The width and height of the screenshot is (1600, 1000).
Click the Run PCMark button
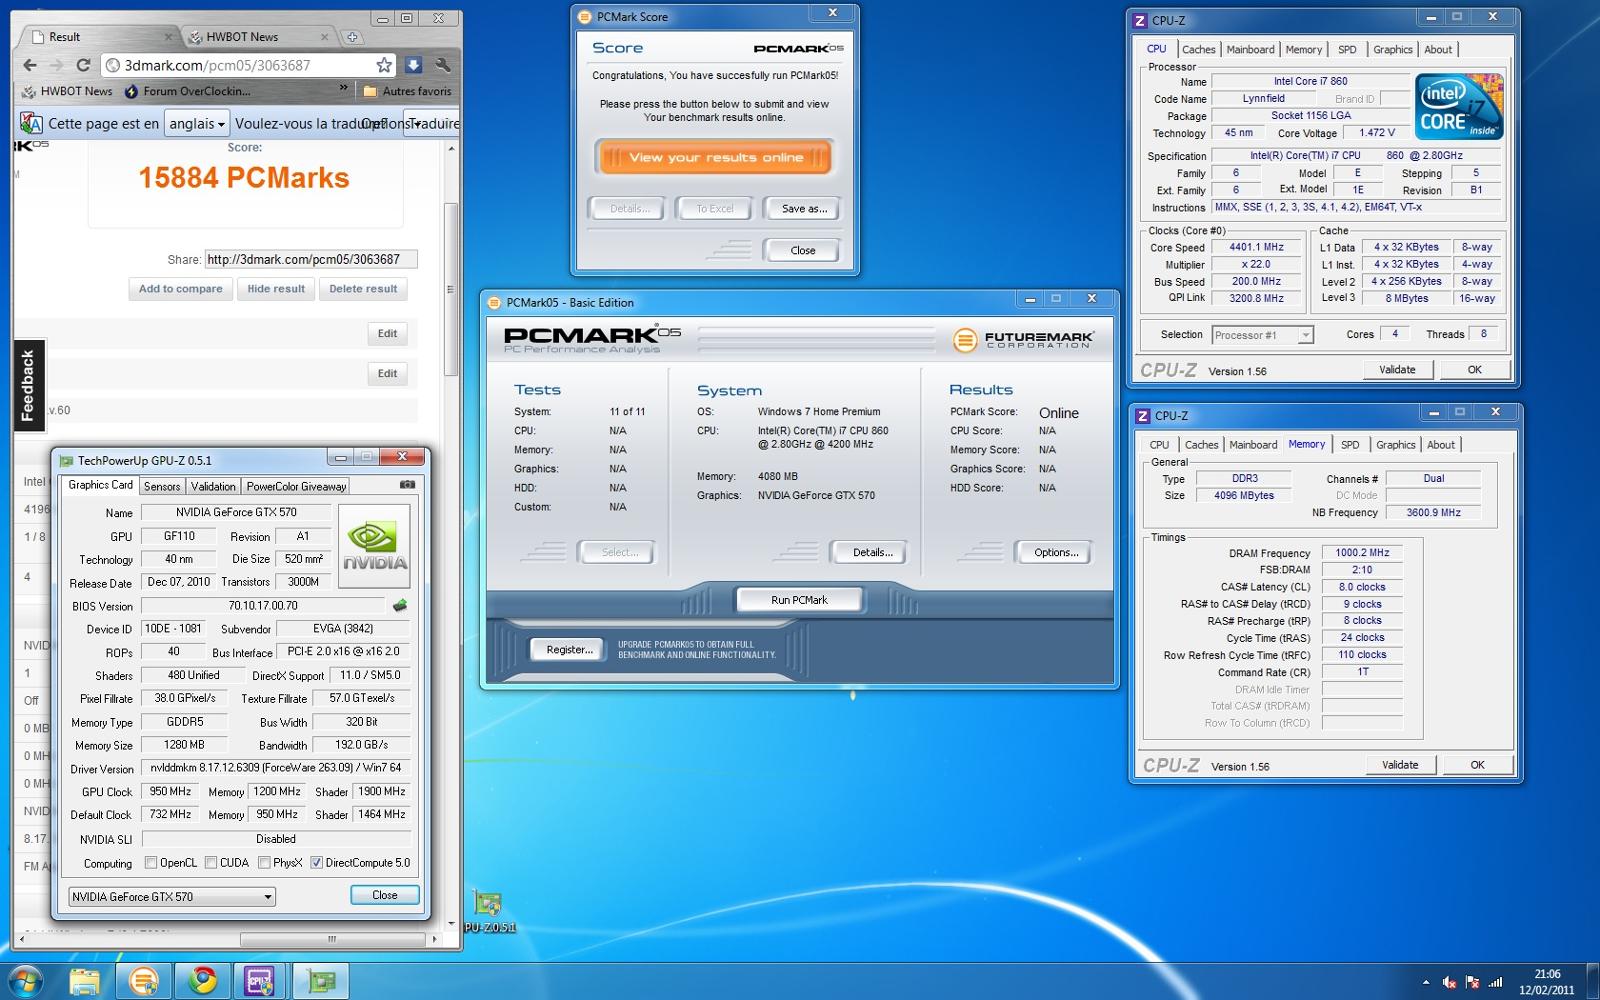click(799, 600)
